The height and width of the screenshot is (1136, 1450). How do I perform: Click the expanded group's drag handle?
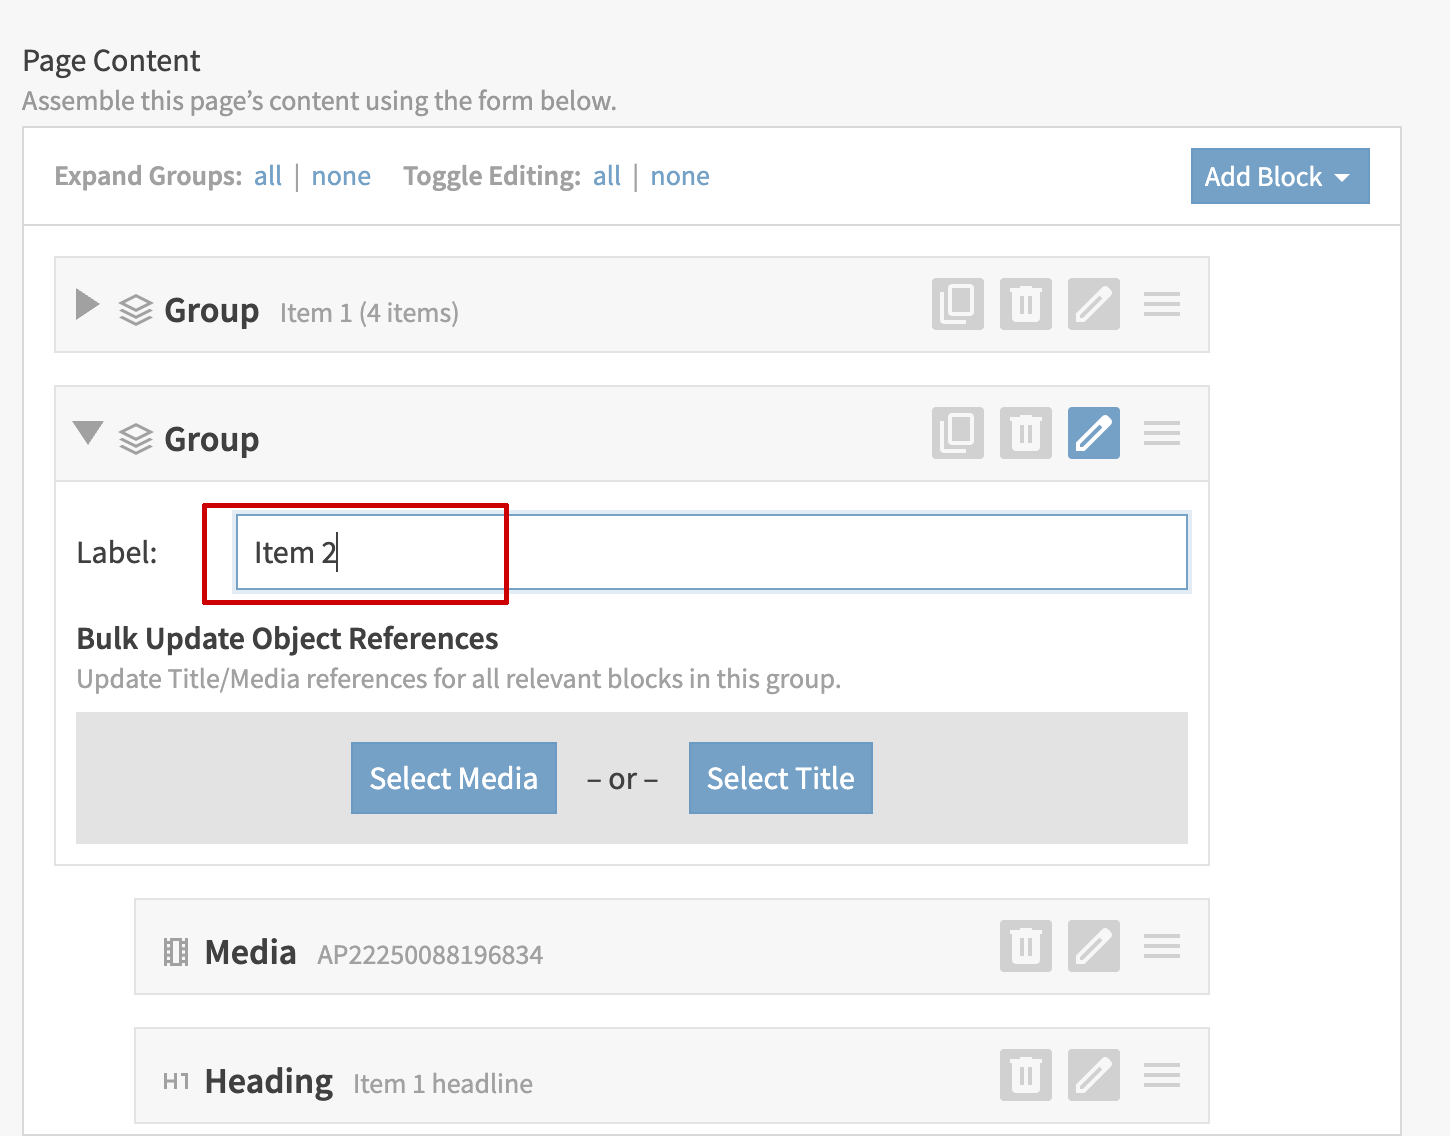point(1161,433)
